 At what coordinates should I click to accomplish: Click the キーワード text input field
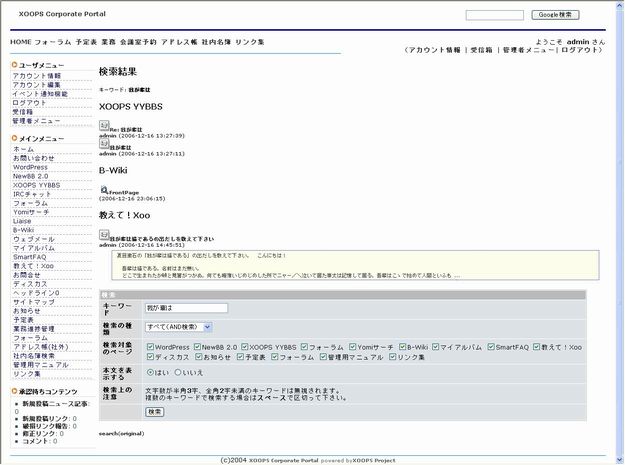[x=186, y=308]
